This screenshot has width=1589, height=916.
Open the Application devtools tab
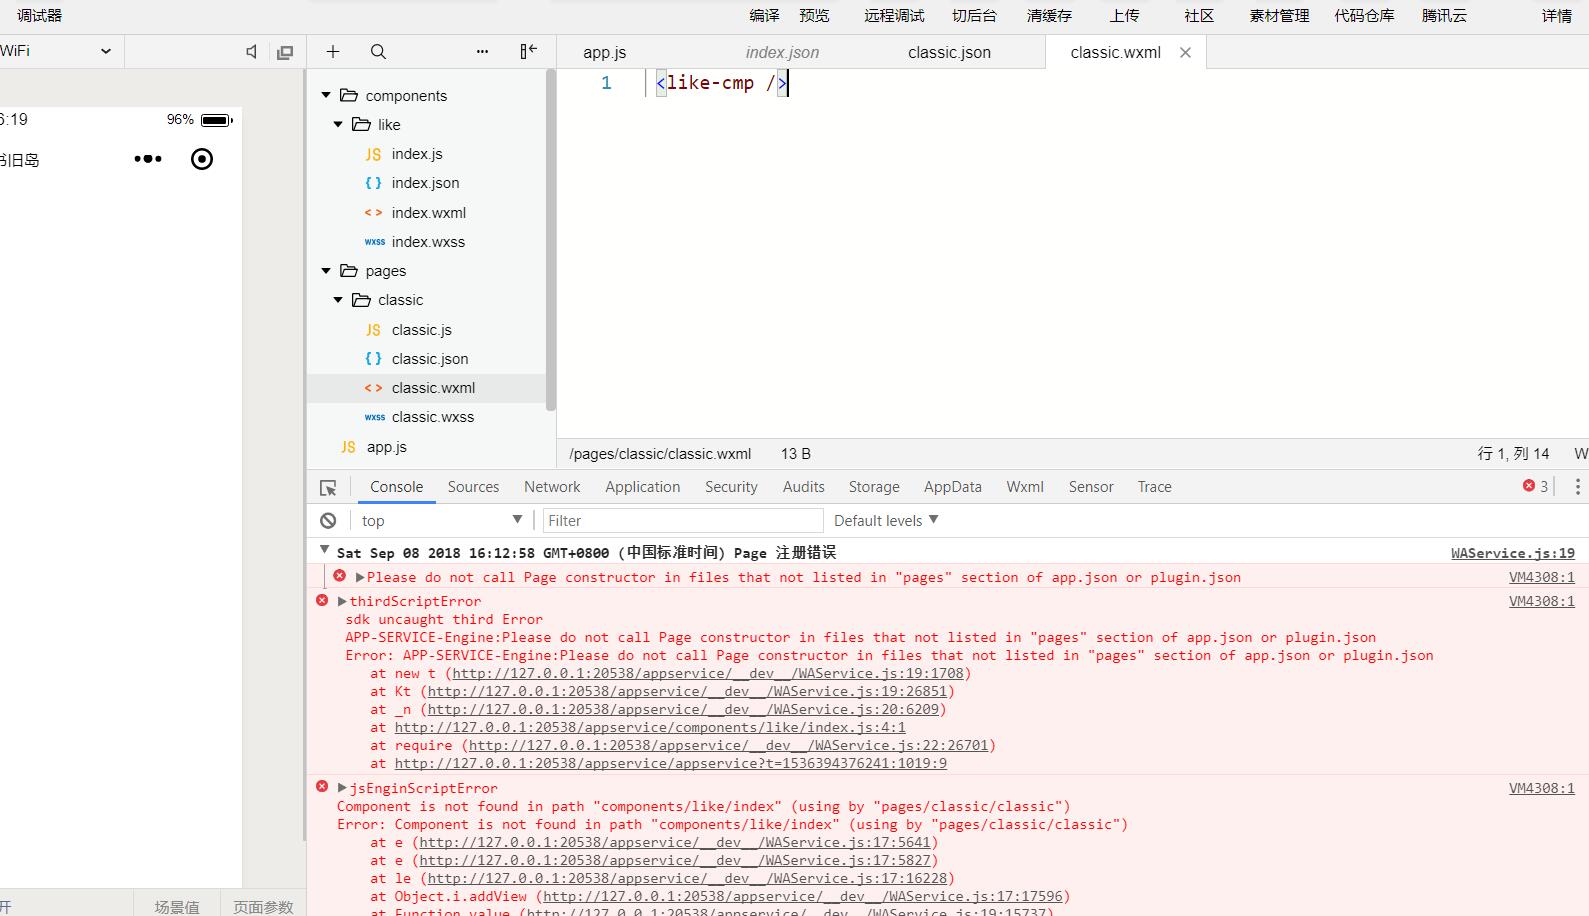(642, 487)
